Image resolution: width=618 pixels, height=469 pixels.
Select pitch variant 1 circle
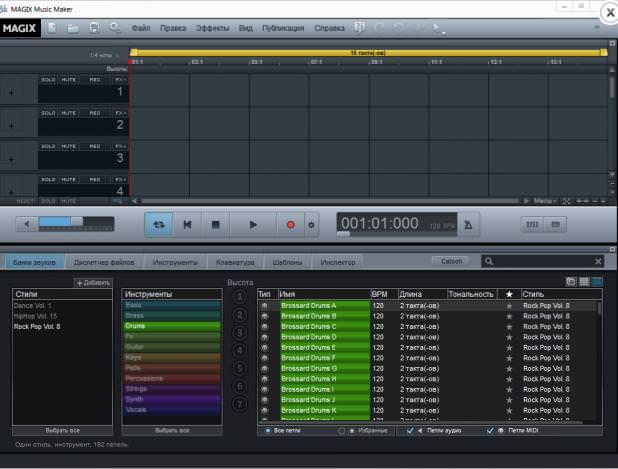pos(239,297)
